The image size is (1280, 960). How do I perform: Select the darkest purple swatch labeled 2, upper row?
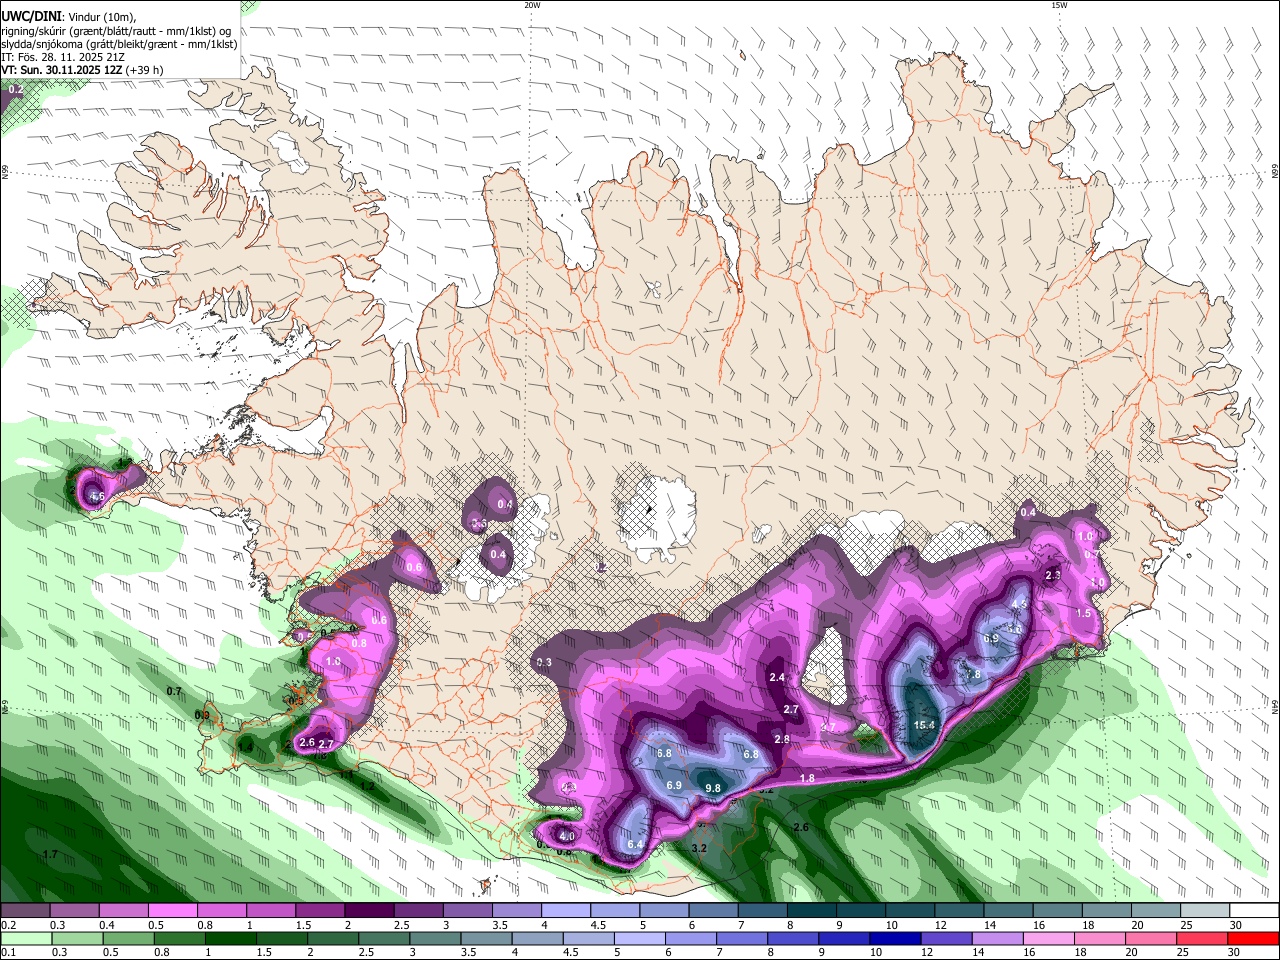point(368,911)
